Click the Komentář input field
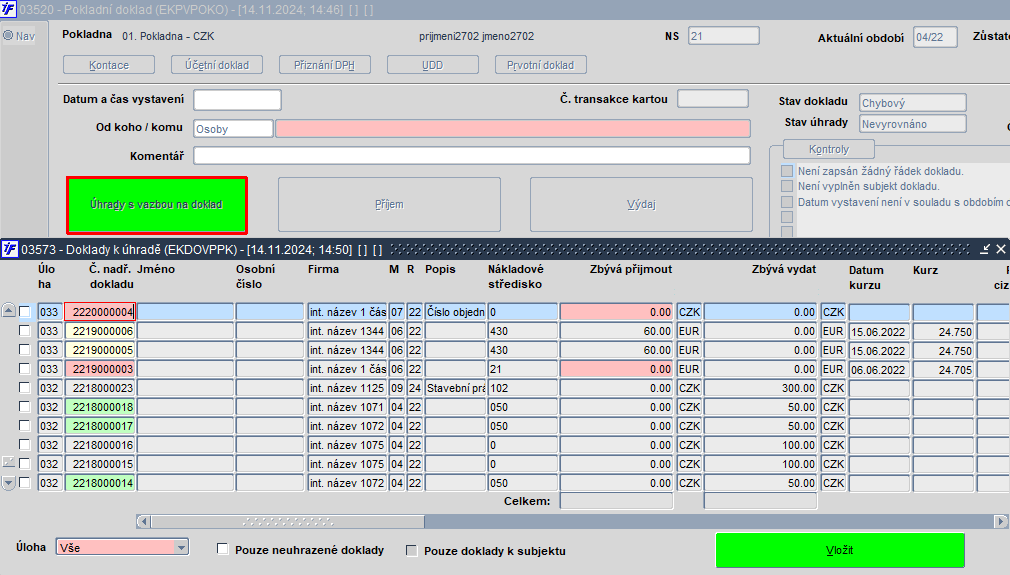This screenshot has width=1010, height=575. coord(472,156)
